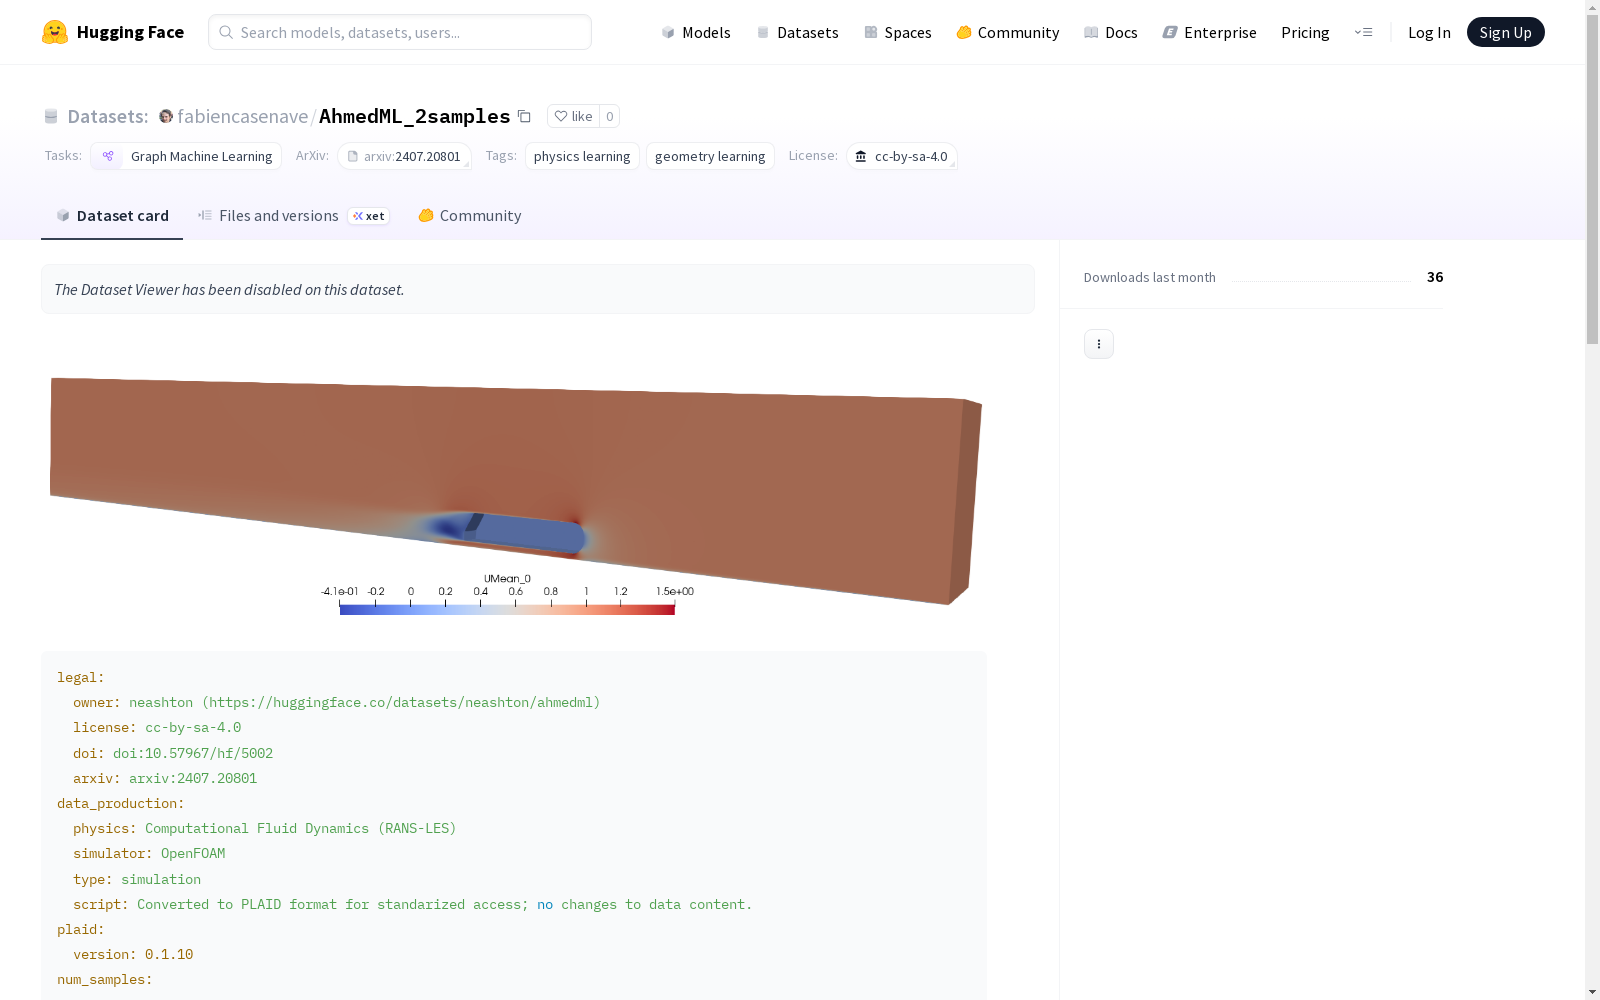Click the search models input field
Screen dimensions: 1600x1000
400,32
